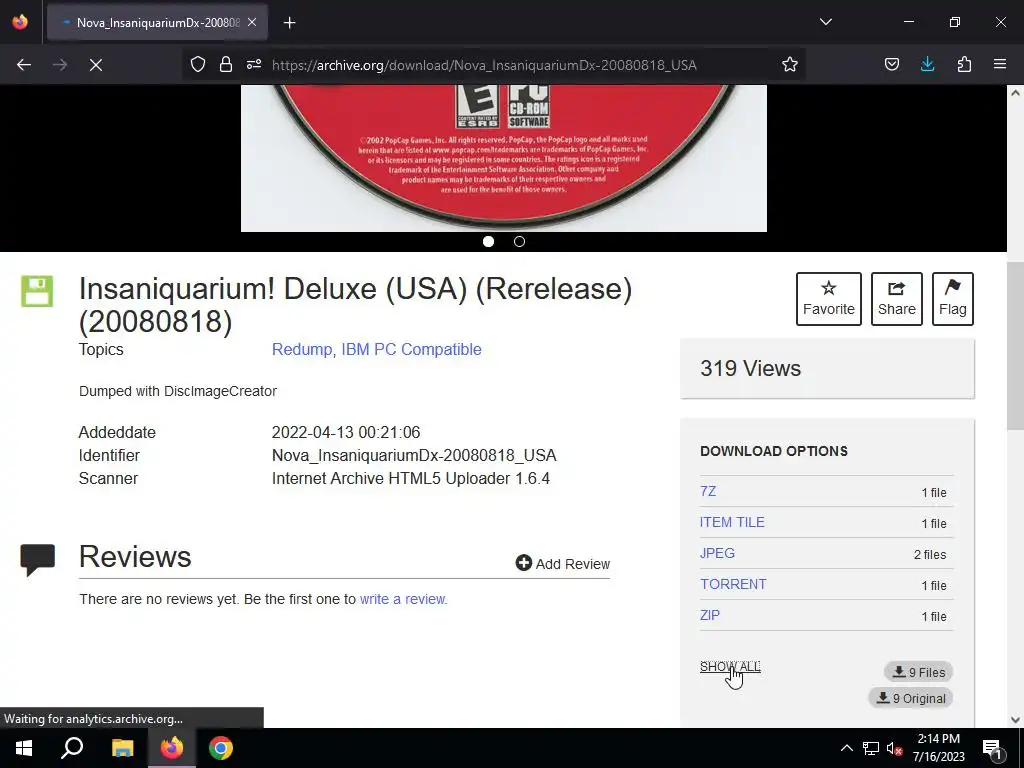Screen dimensions: 1024x768
Task: Flag this archive item
Action: (x=953, y=299)
